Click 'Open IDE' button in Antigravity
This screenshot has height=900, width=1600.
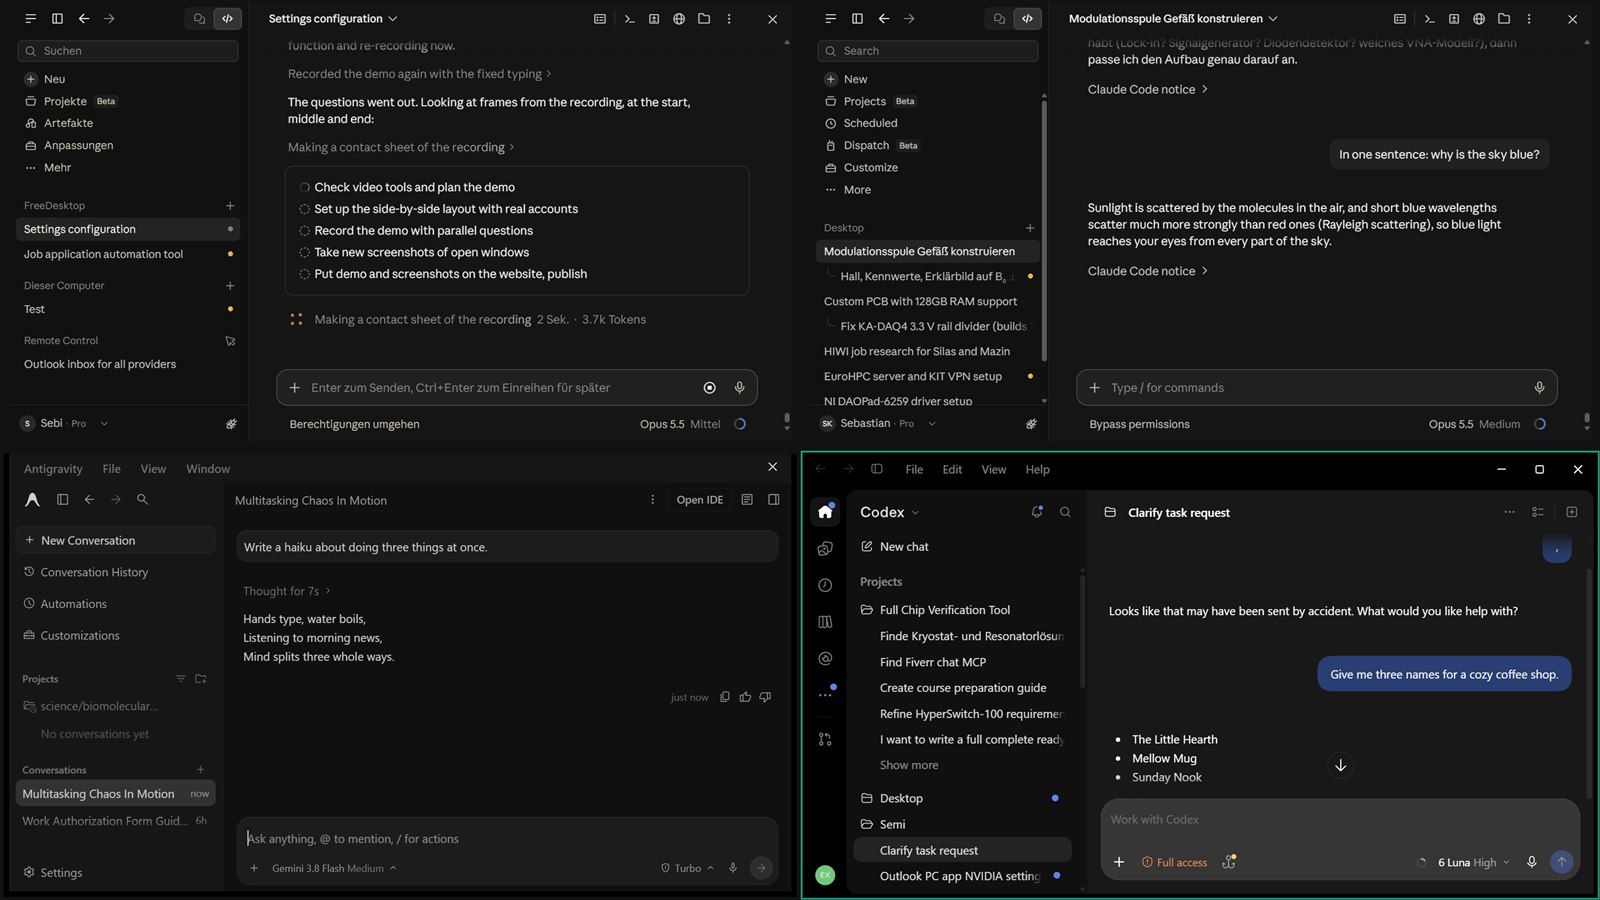click(699, 500)
